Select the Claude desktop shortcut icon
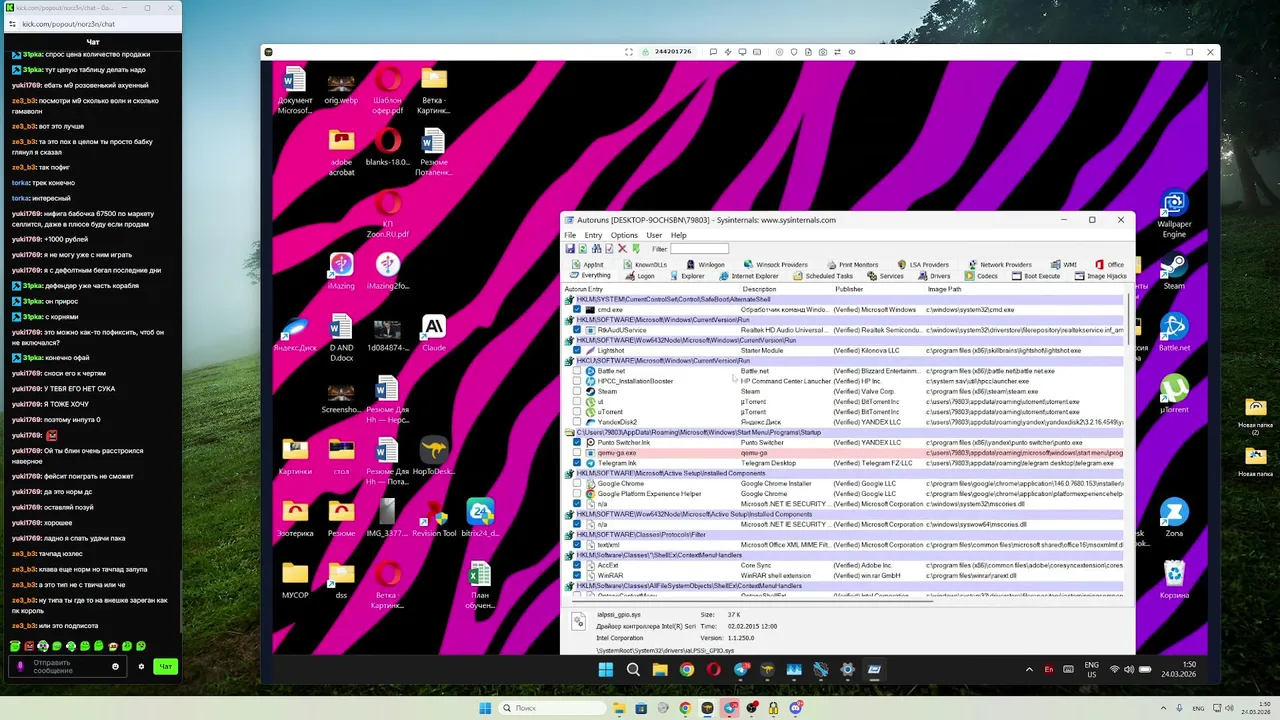This screenshot has width=1280, height=720. (434, 333)
